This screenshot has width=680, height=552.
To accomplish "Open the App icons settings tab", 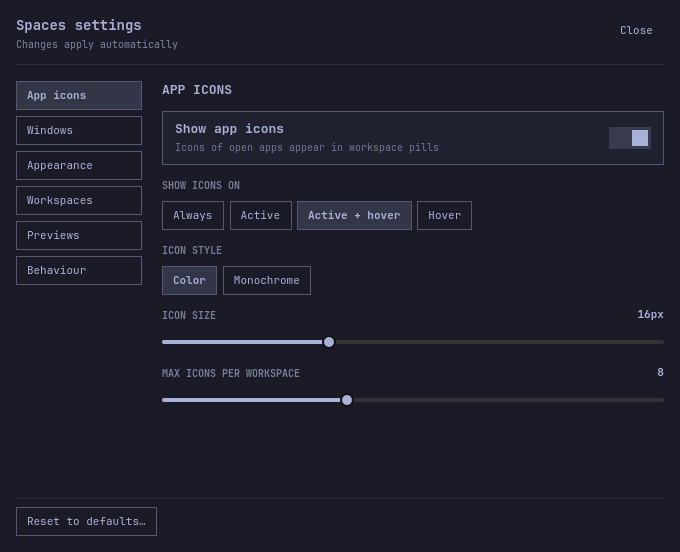I will 79,95.
